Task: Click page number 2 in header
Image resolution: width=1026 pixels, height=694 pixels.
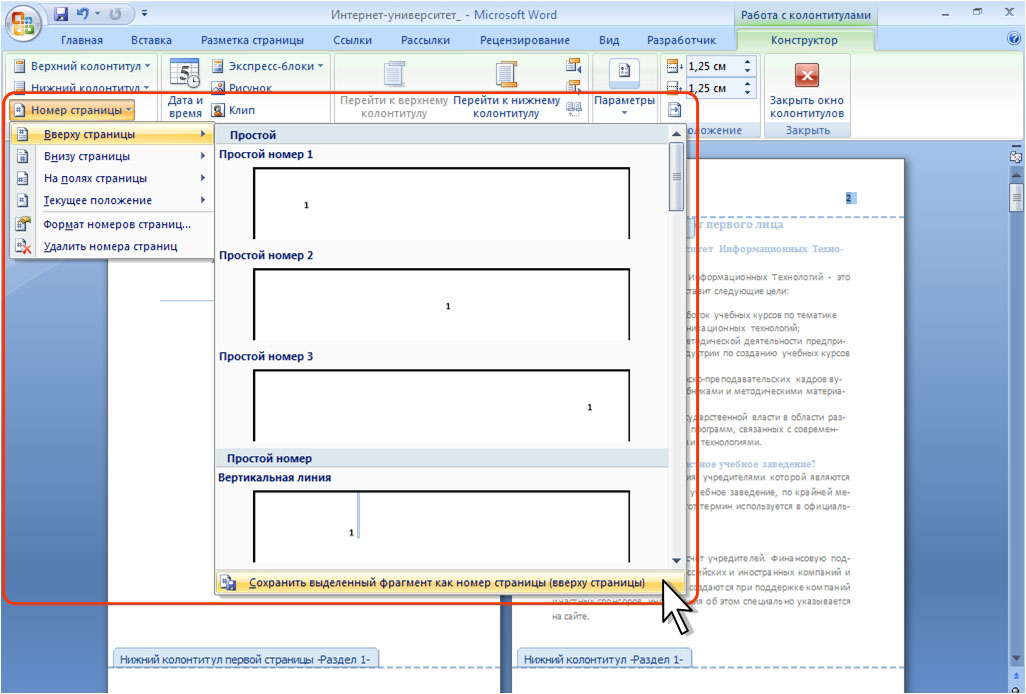Action: click(x=849, y=198)
